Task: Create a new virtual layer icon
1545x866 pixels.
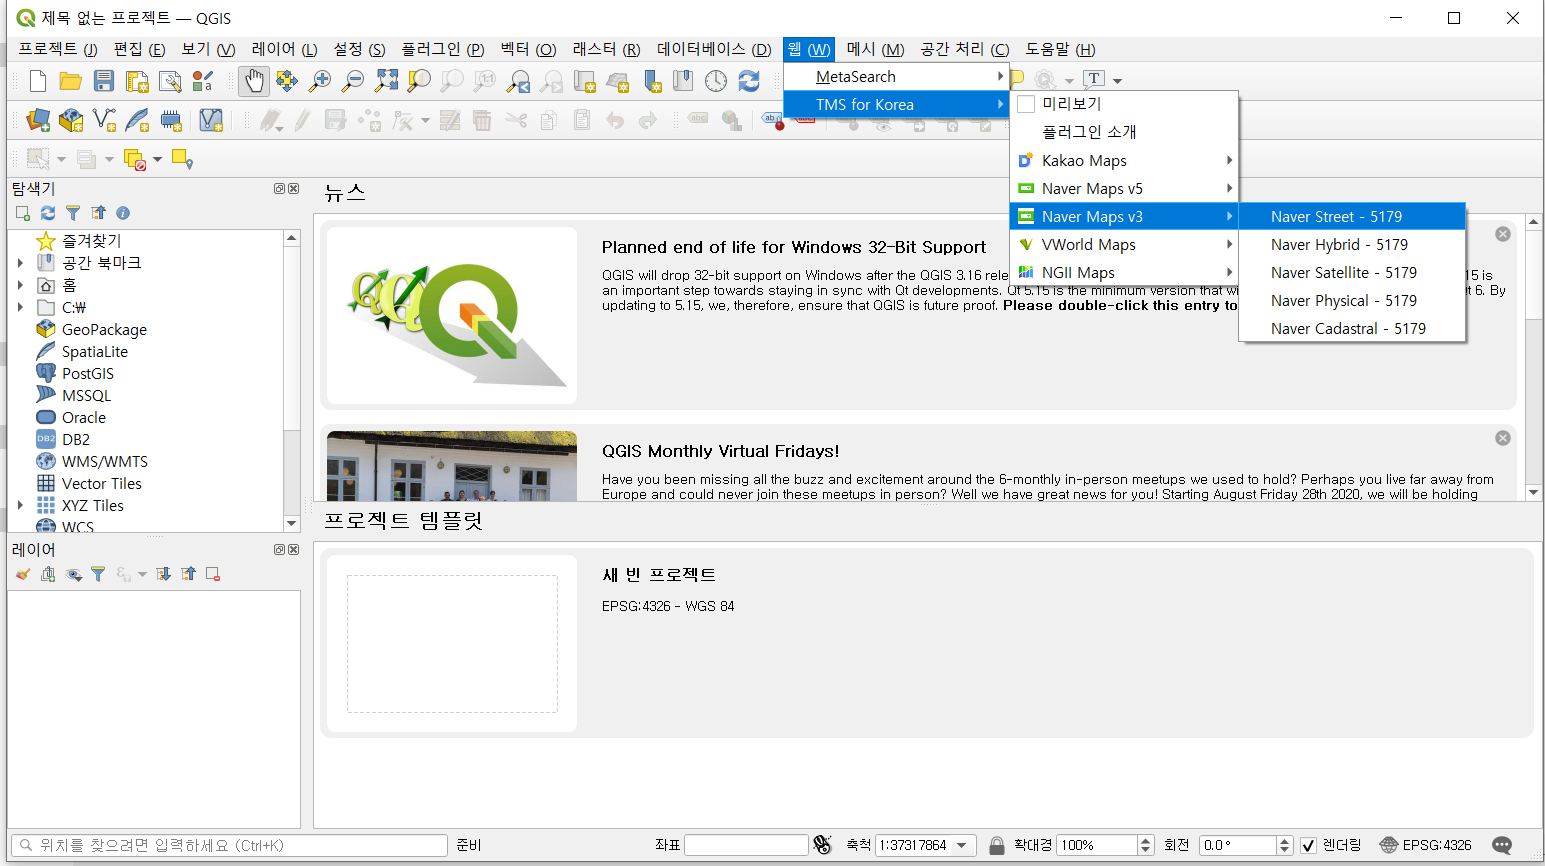Action: pos(211,120)
